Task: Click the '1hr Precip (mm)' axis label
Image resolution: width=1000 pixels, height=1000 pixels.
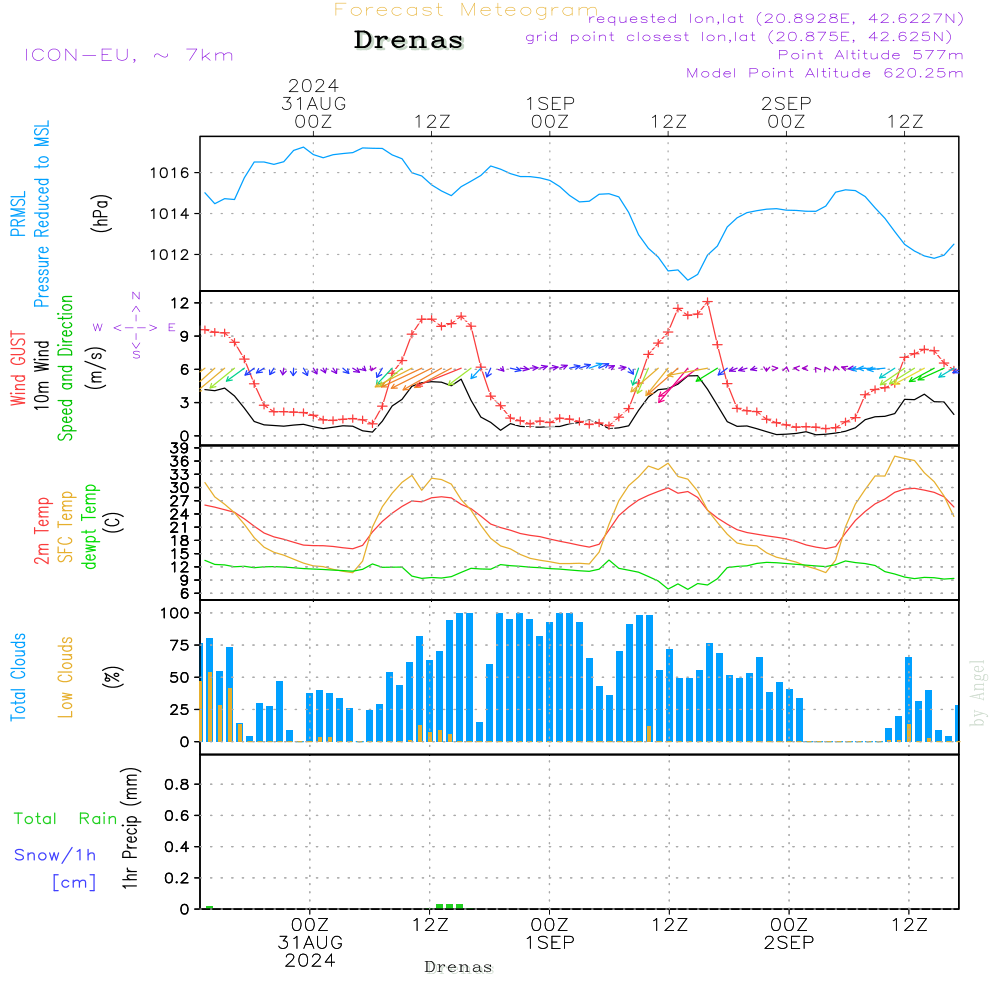Action: tap(130, 828)
